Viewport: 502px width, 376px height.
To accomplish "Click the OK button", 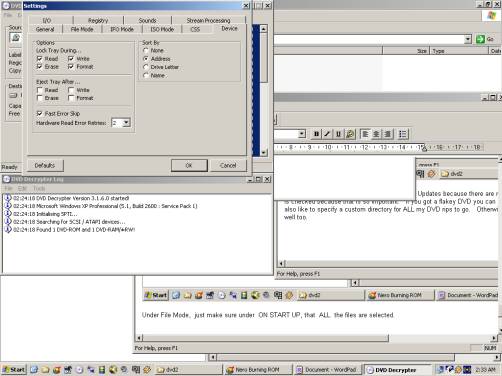I will coord(189,165).
